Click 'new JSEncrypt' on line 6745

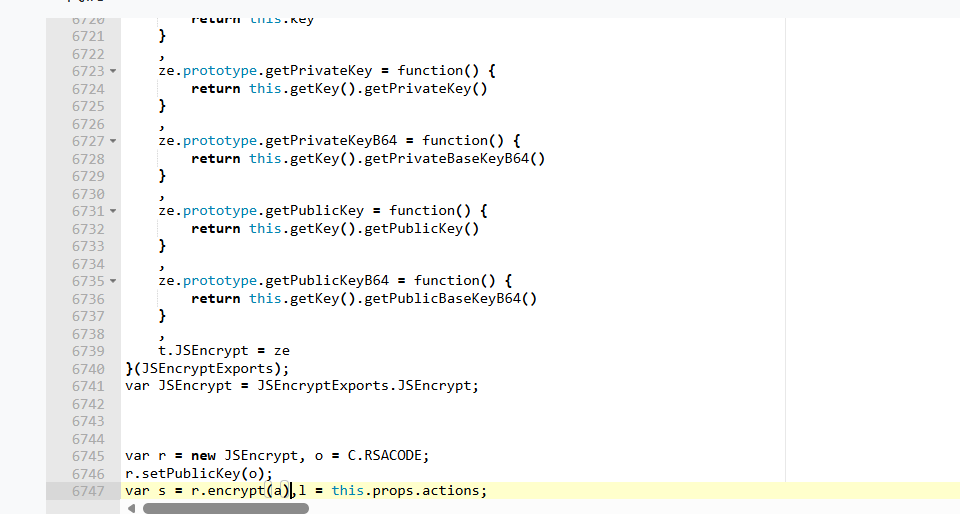point(244,456)
